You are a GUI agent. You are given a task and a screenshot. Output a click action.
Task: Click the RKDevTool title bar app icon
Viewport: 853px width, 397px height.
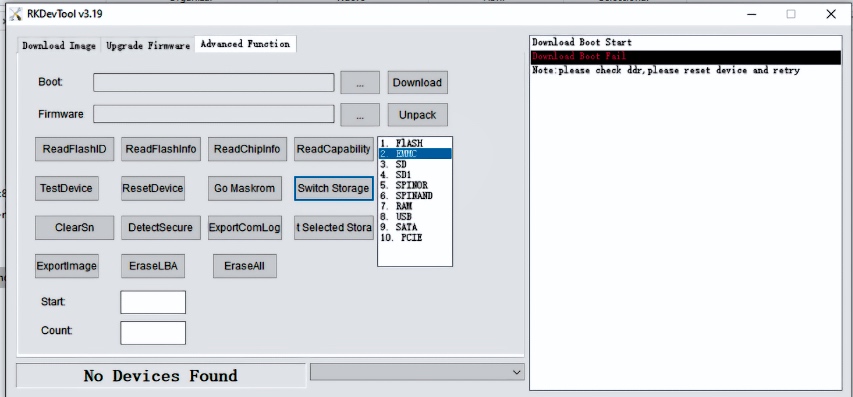(x=16, y=14)
